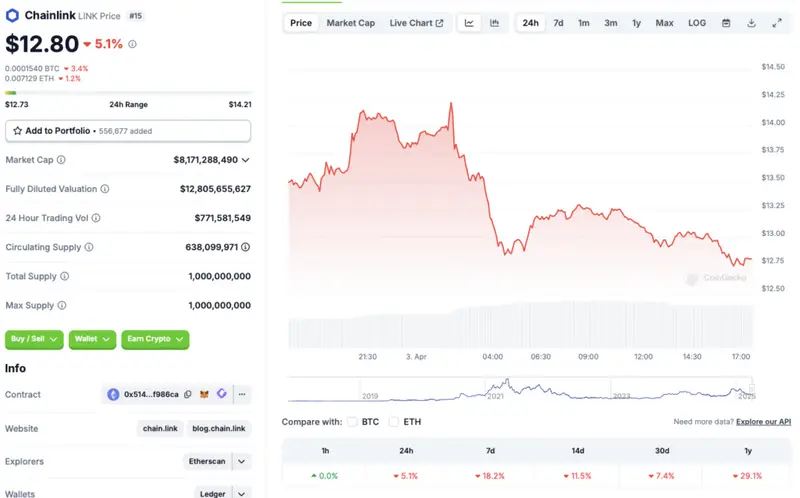Click the 0x514...f986ca contract address

coord(151,394)
